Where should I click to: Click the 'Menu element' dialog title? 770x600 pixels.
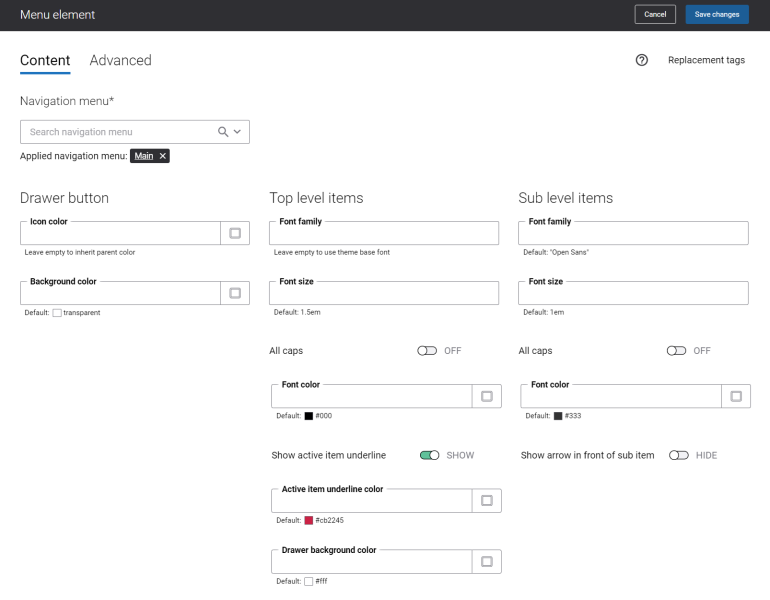[57, 15]
